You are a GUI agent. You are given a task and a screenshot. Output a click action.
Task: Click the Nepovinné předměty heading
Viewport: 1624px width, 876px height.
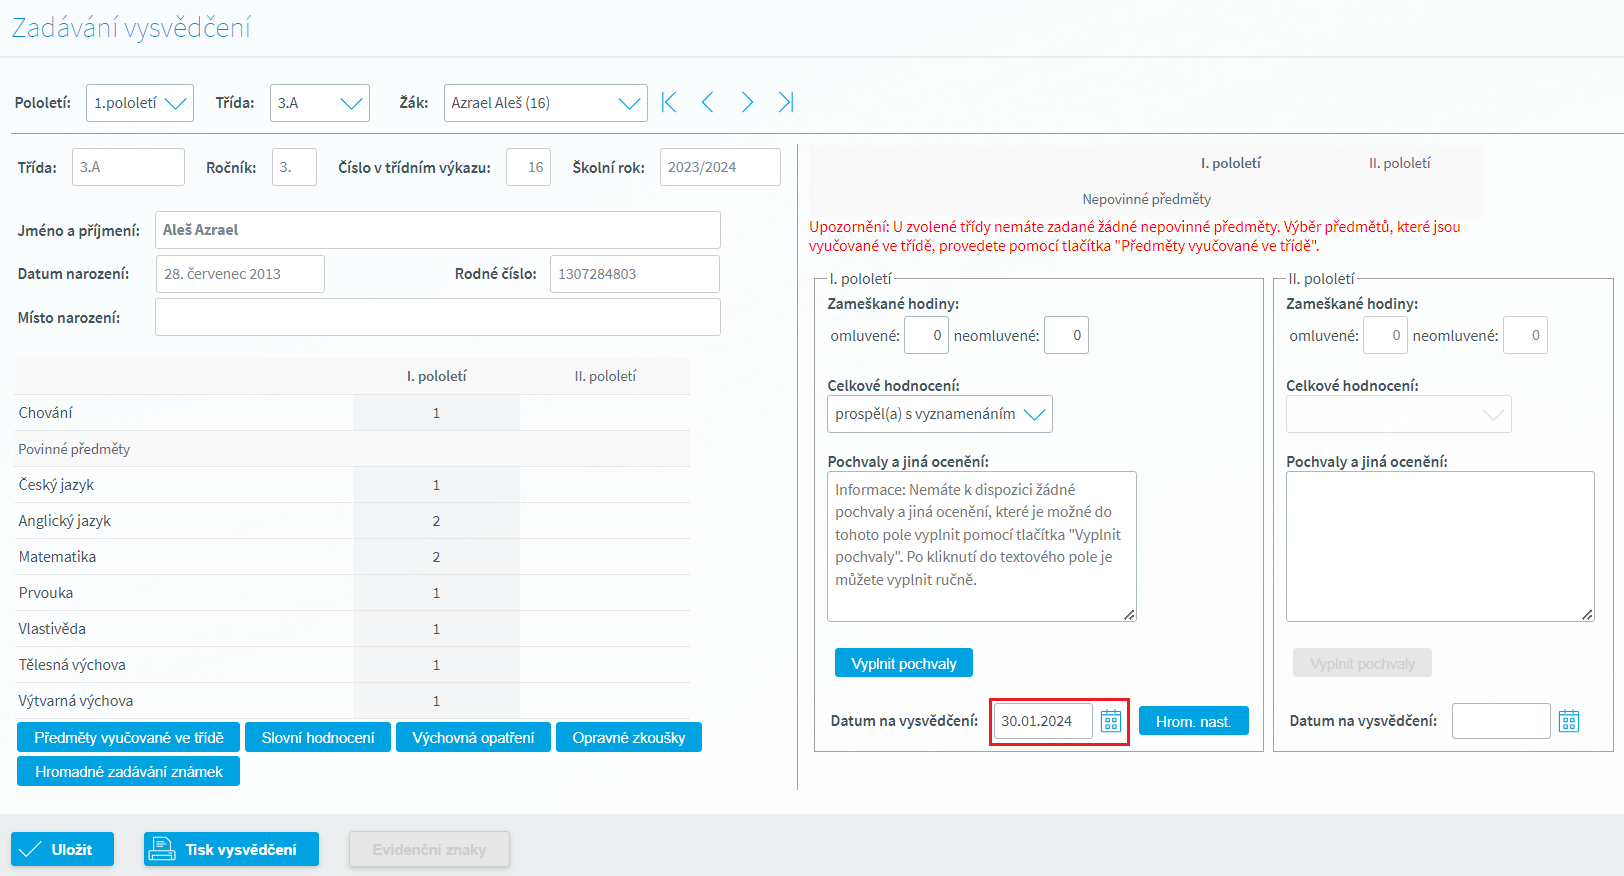1146,199
